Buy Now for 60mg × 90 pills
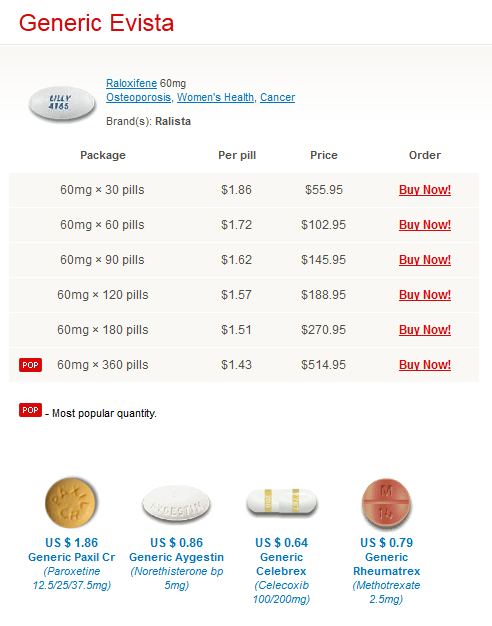Screen dimensions: 492x626 [x=425, y=260]
